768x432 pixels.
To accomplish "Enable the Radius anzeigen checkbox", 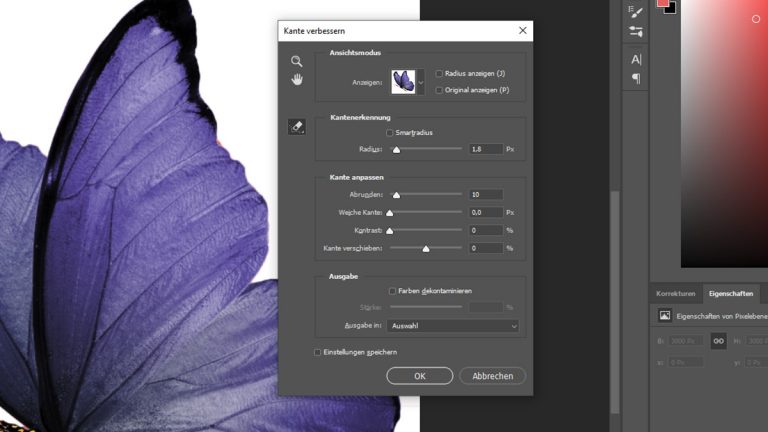I will pos(439,74).
